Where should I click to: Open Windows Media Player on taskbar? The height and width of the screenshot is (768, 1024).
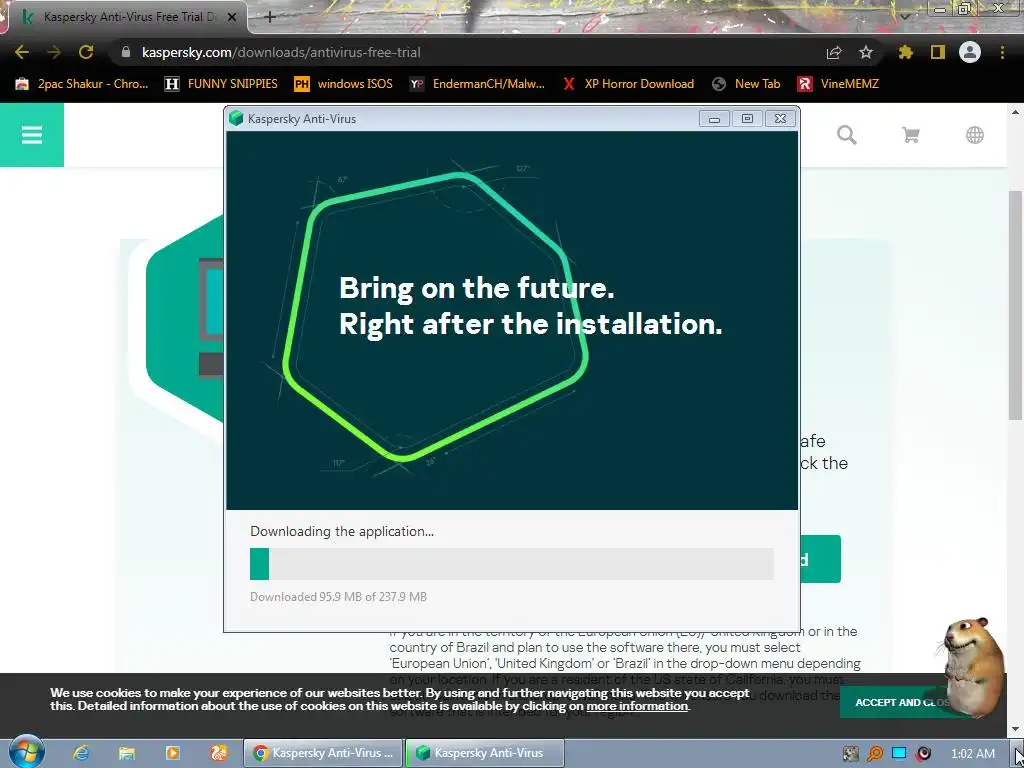pos(172,753)
